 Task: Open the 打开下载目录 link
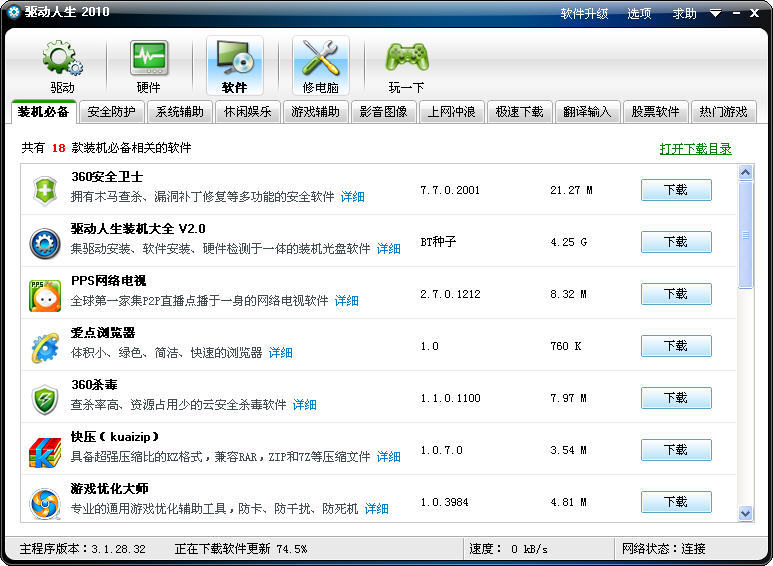[x=695, y=149]
